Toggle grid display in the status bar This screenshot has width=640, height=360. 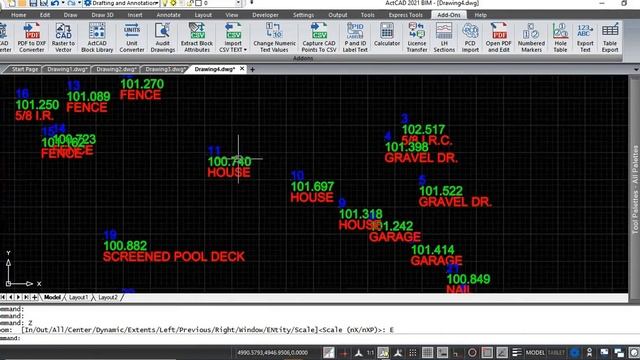pyautogui.click(x=427, y=352)
